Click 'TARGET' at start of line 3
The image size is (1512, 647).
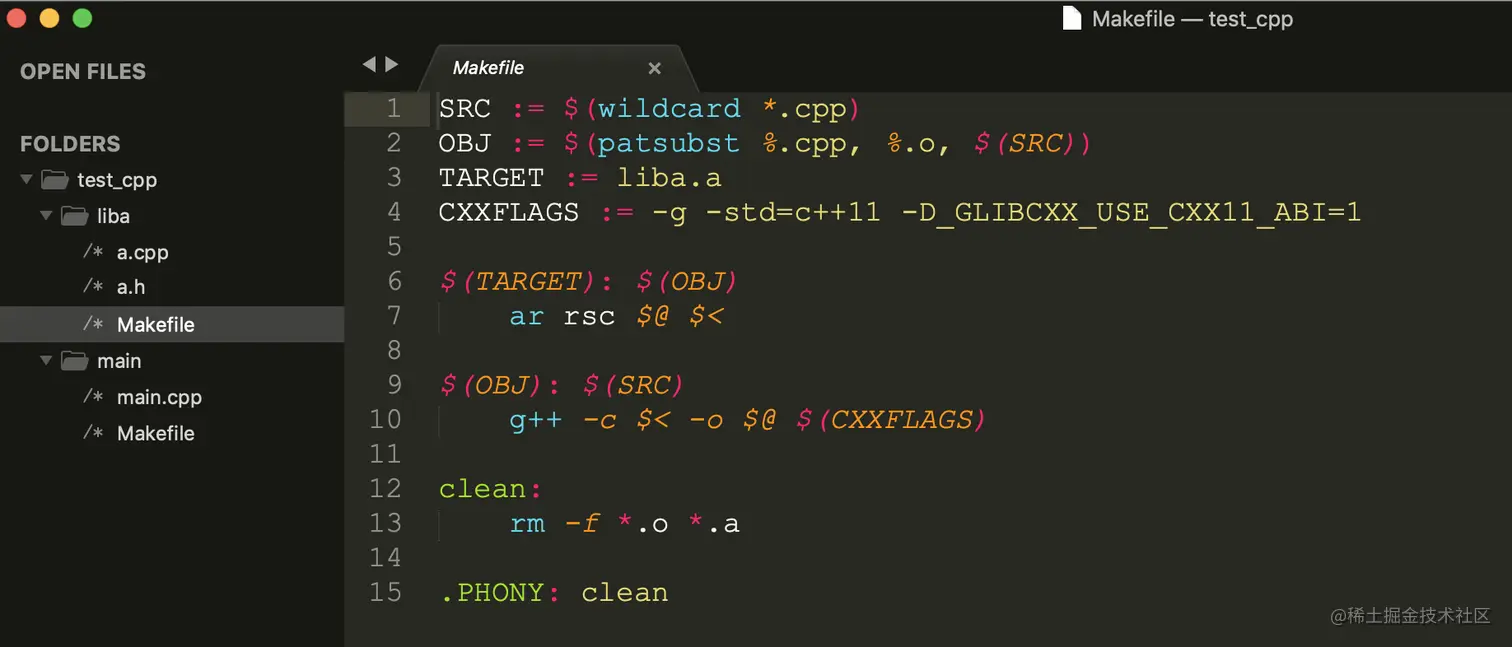click(x=491, y=178)
